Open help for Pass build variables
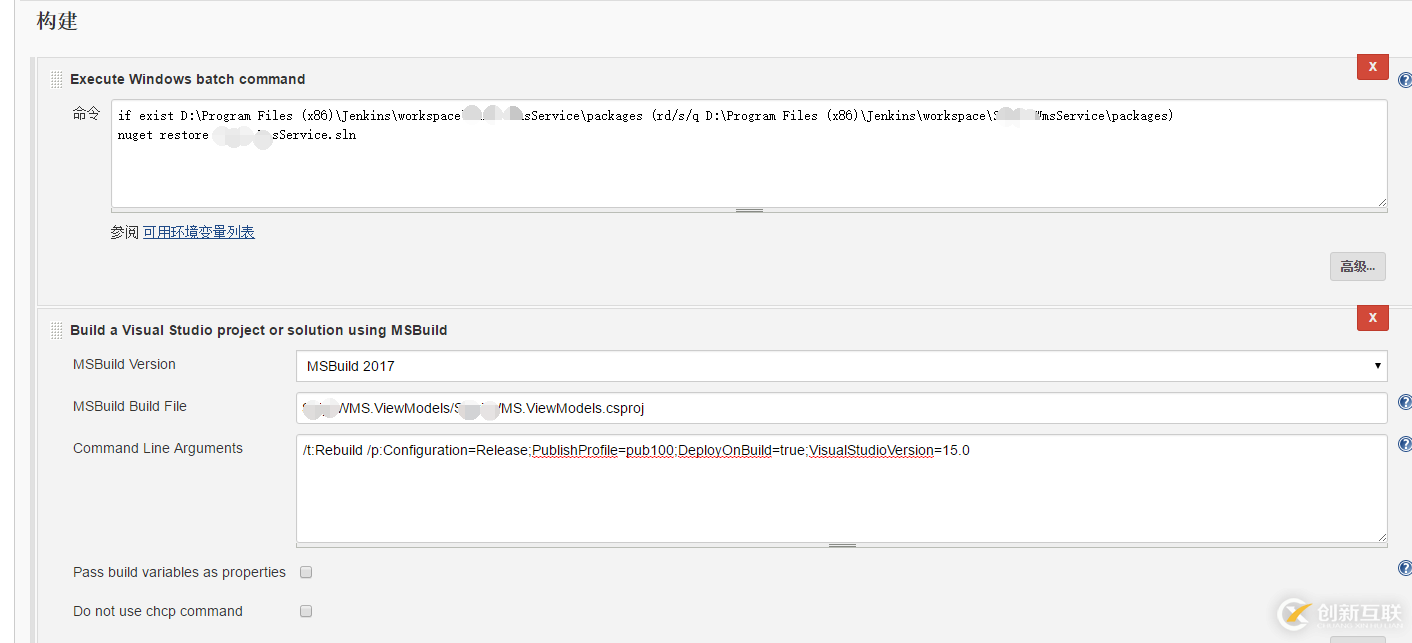 (x=1404, y=568)
